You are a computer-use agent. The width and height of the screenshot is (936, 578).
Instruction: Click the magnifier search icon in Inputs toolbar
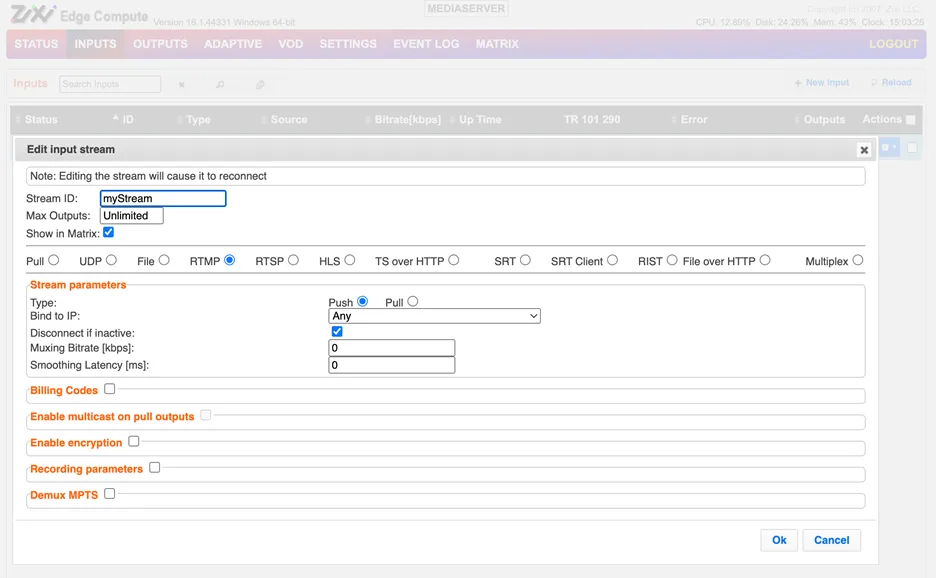tap(220, 84)
